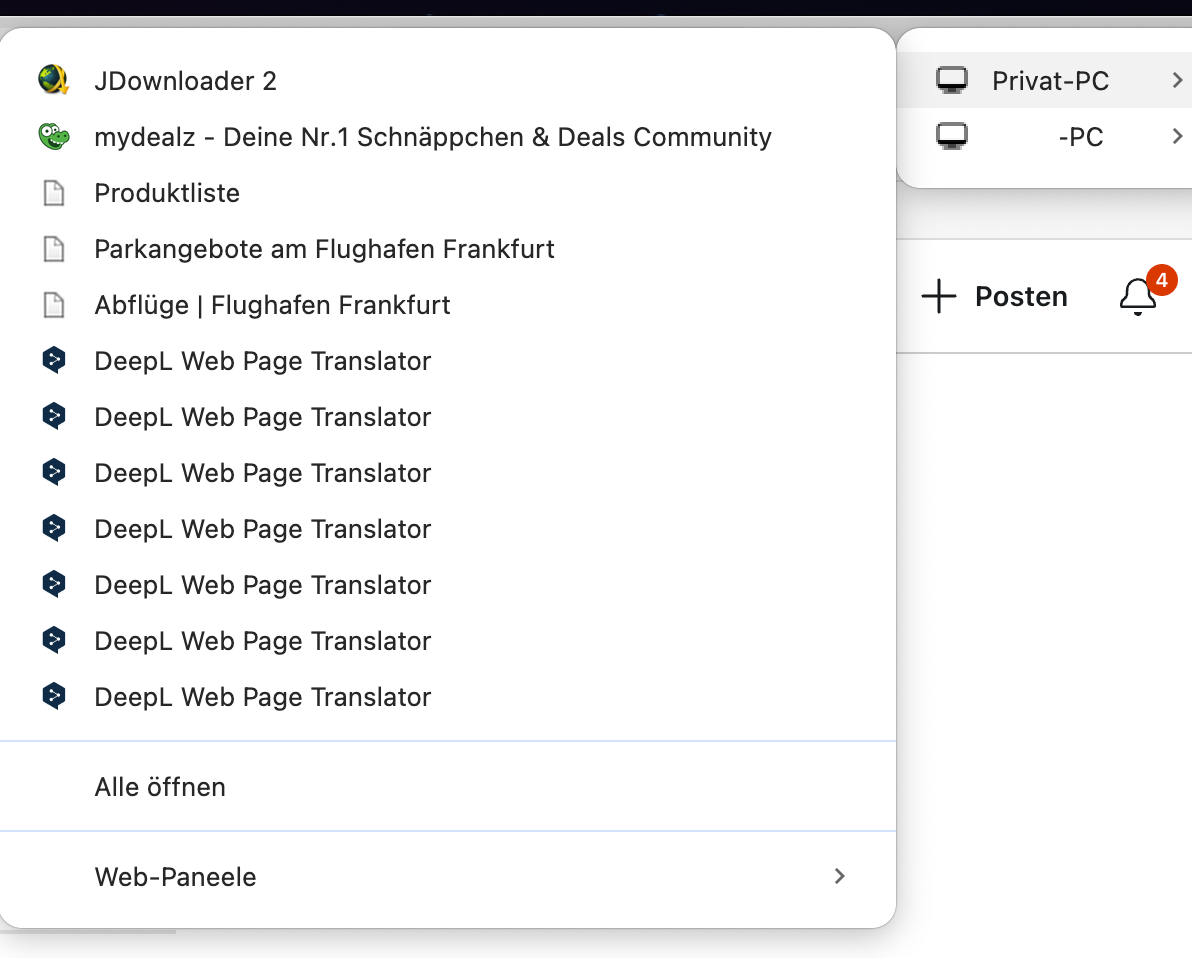The width and height of the screenshot is (1192, 958).
Task: Click the monitor icon beside Privat-PC
Action: click(x=952, y=81)
